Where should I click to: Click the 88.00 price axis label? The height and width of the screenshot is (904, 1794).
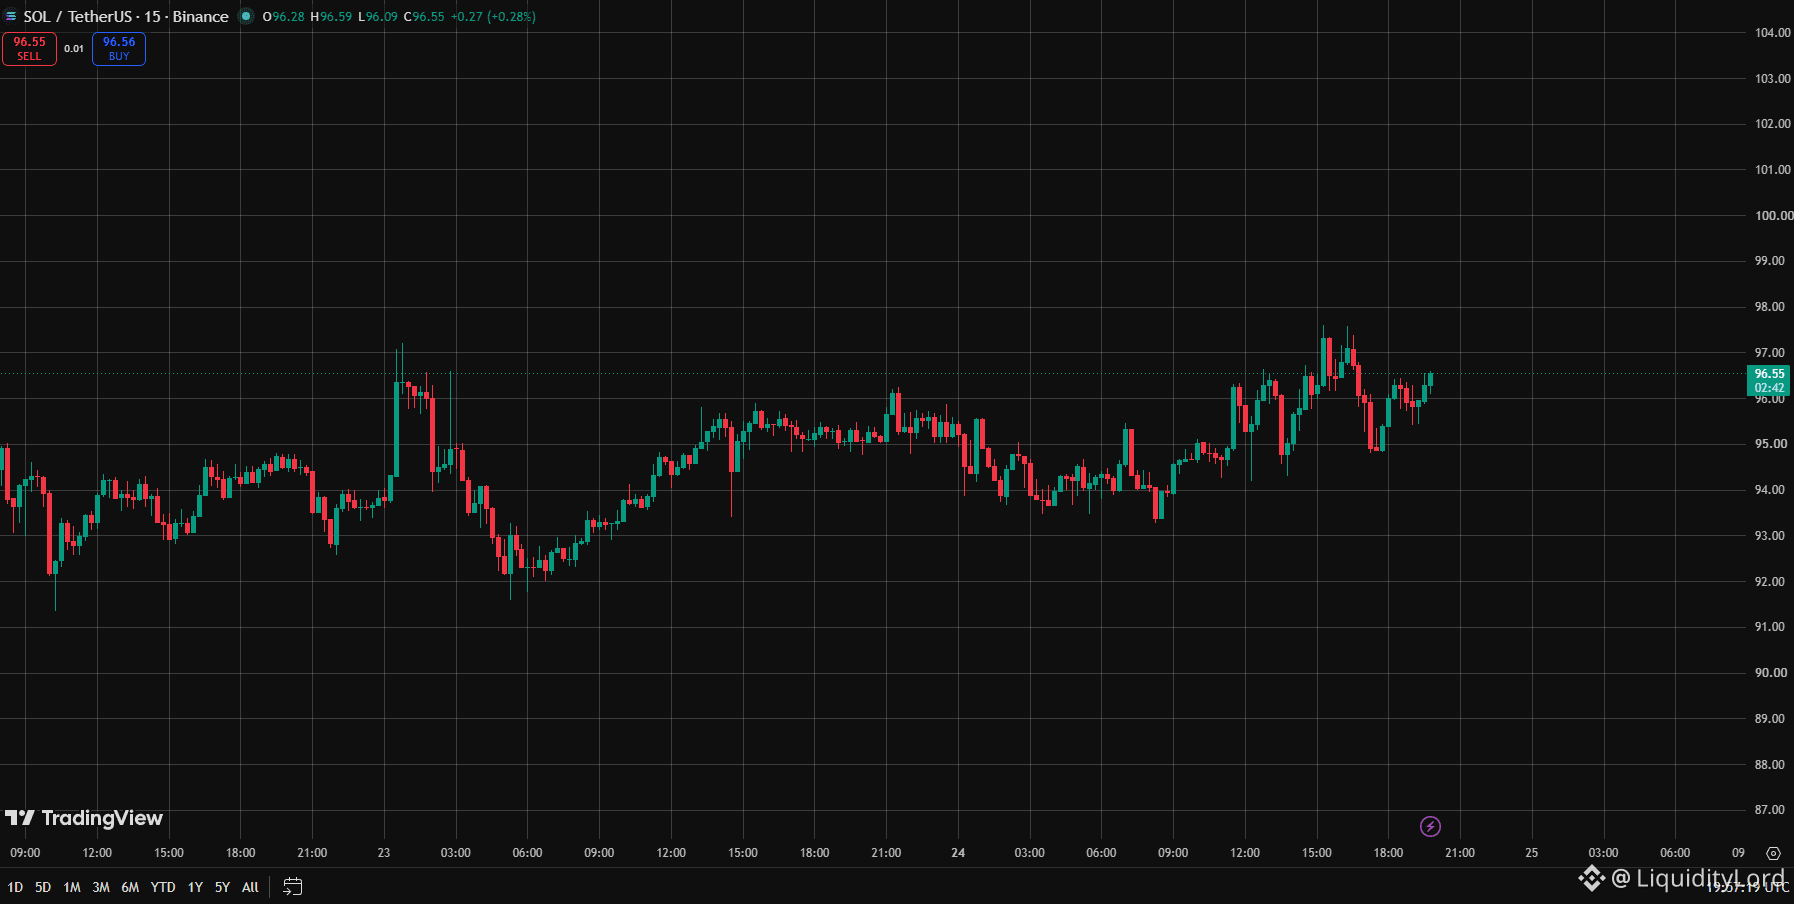(x=1769, y=765)
